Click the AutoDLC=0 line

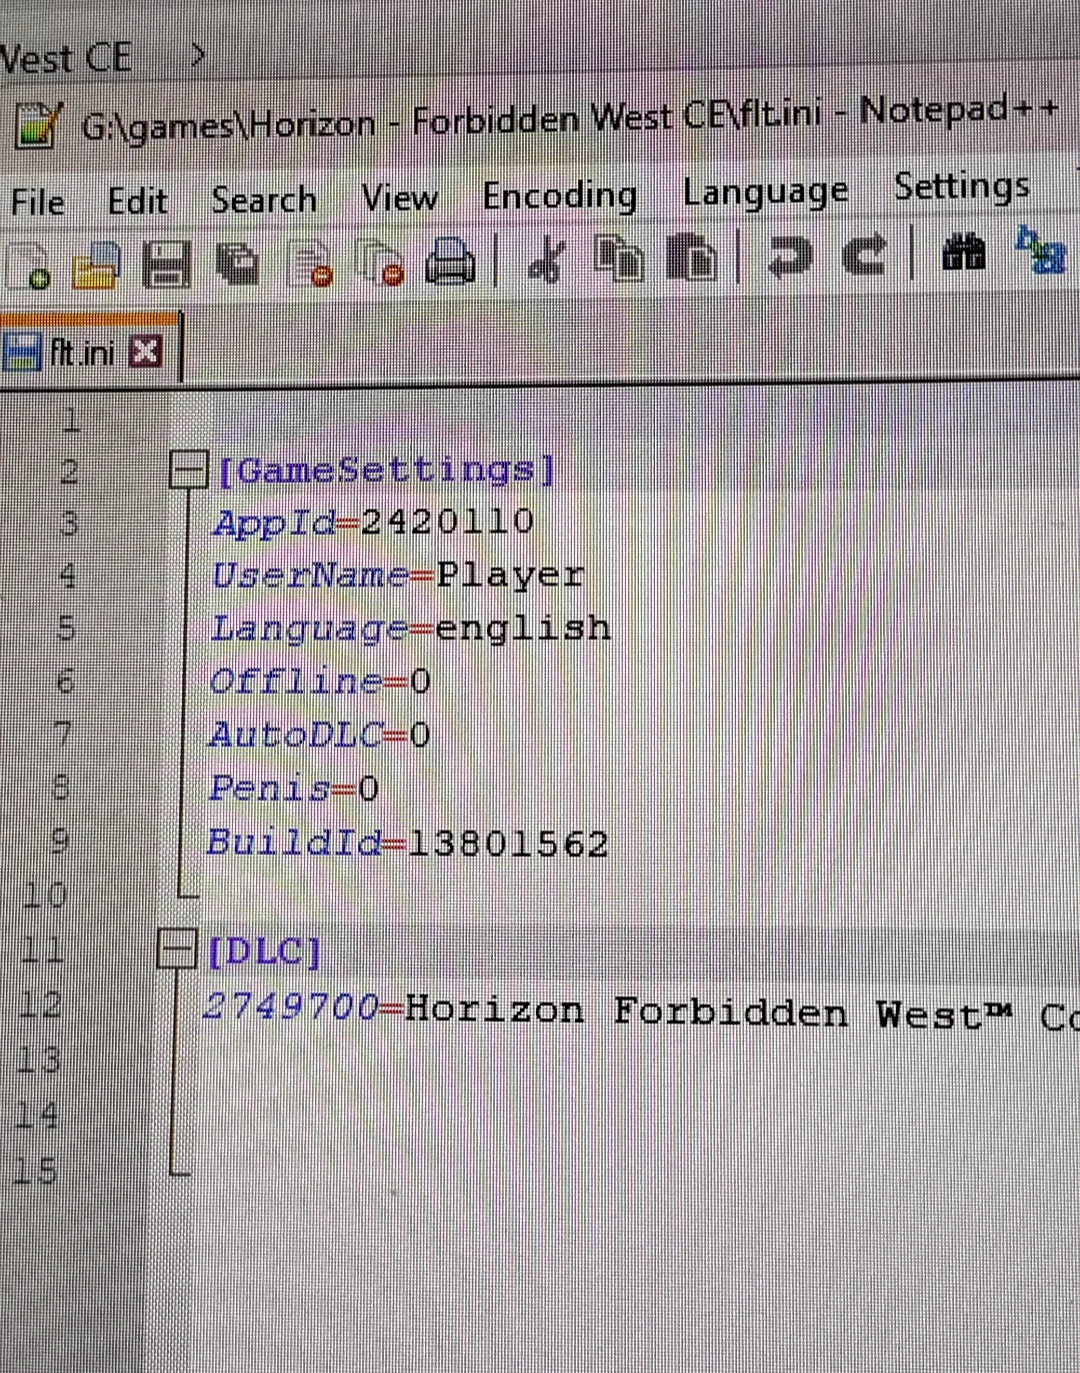[319, 736]
